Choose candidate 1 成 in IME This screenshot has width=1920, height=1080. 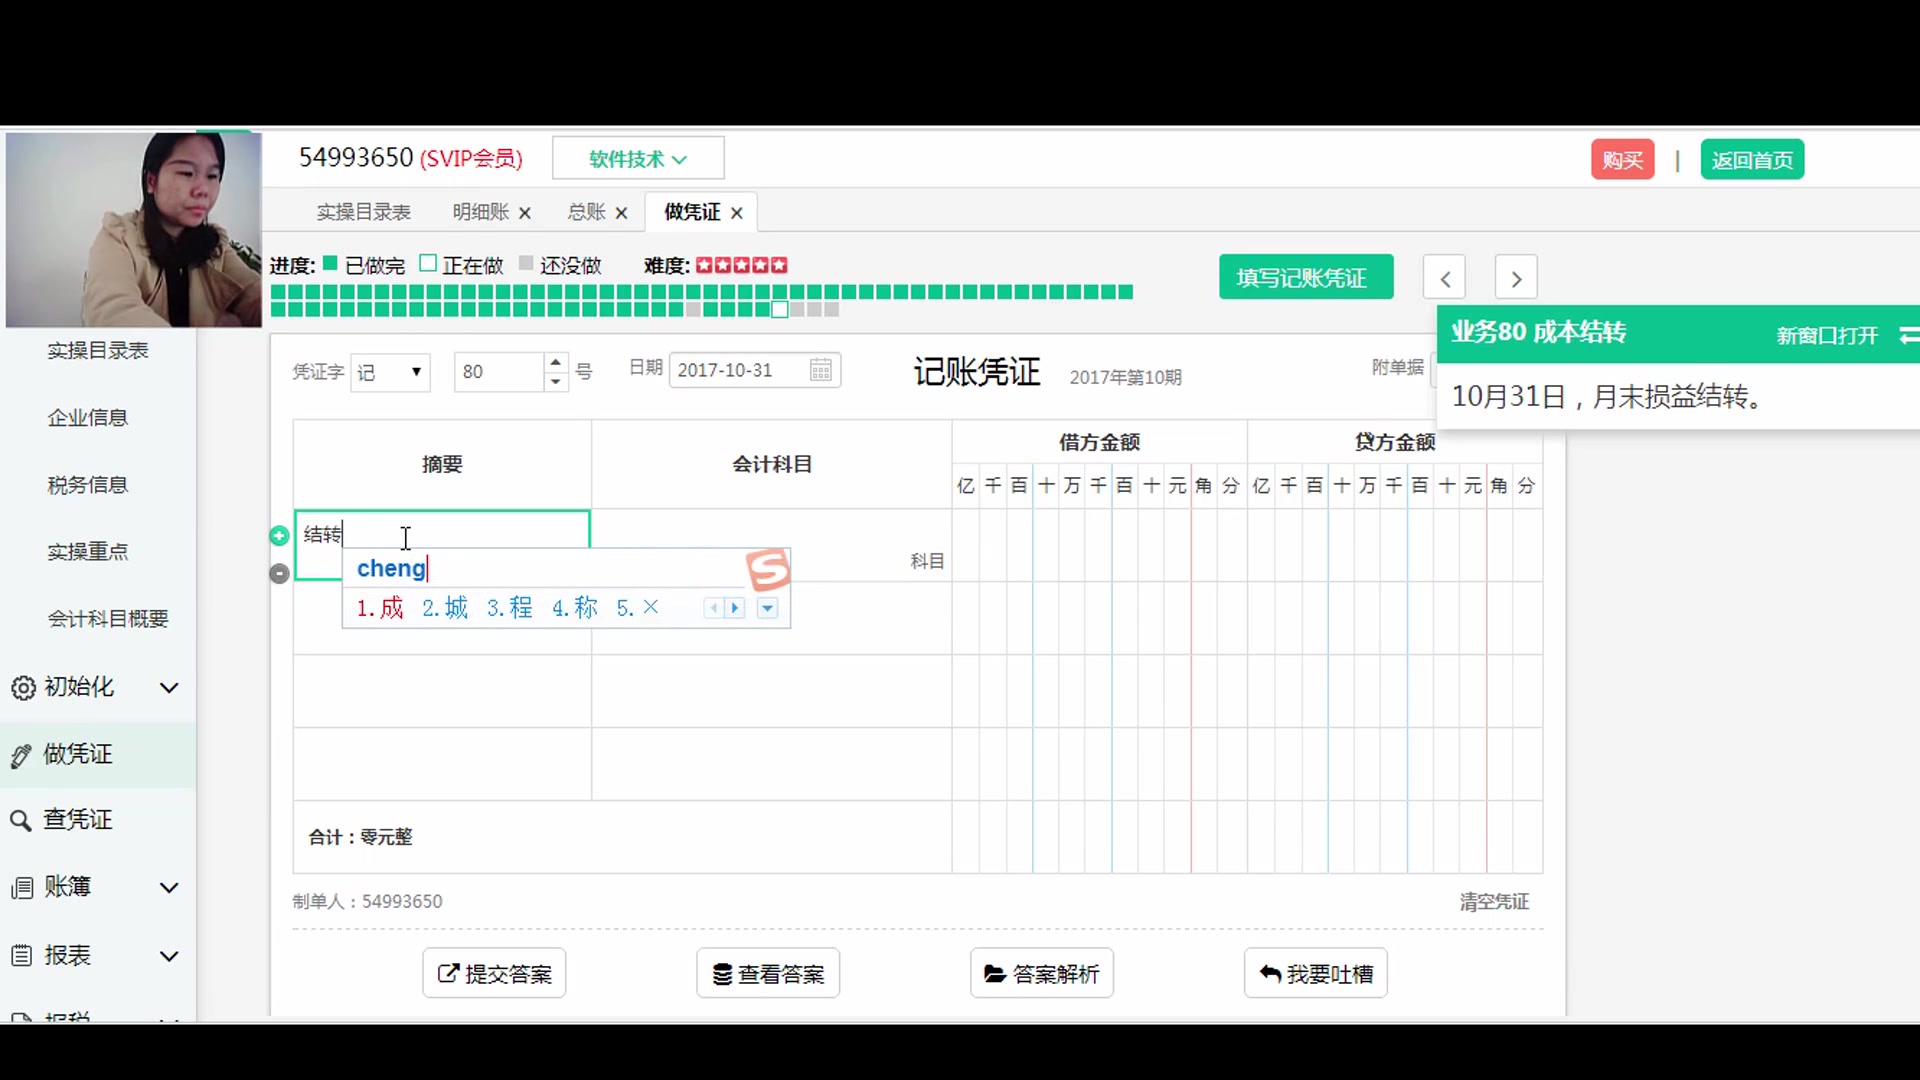coord(380,608)
